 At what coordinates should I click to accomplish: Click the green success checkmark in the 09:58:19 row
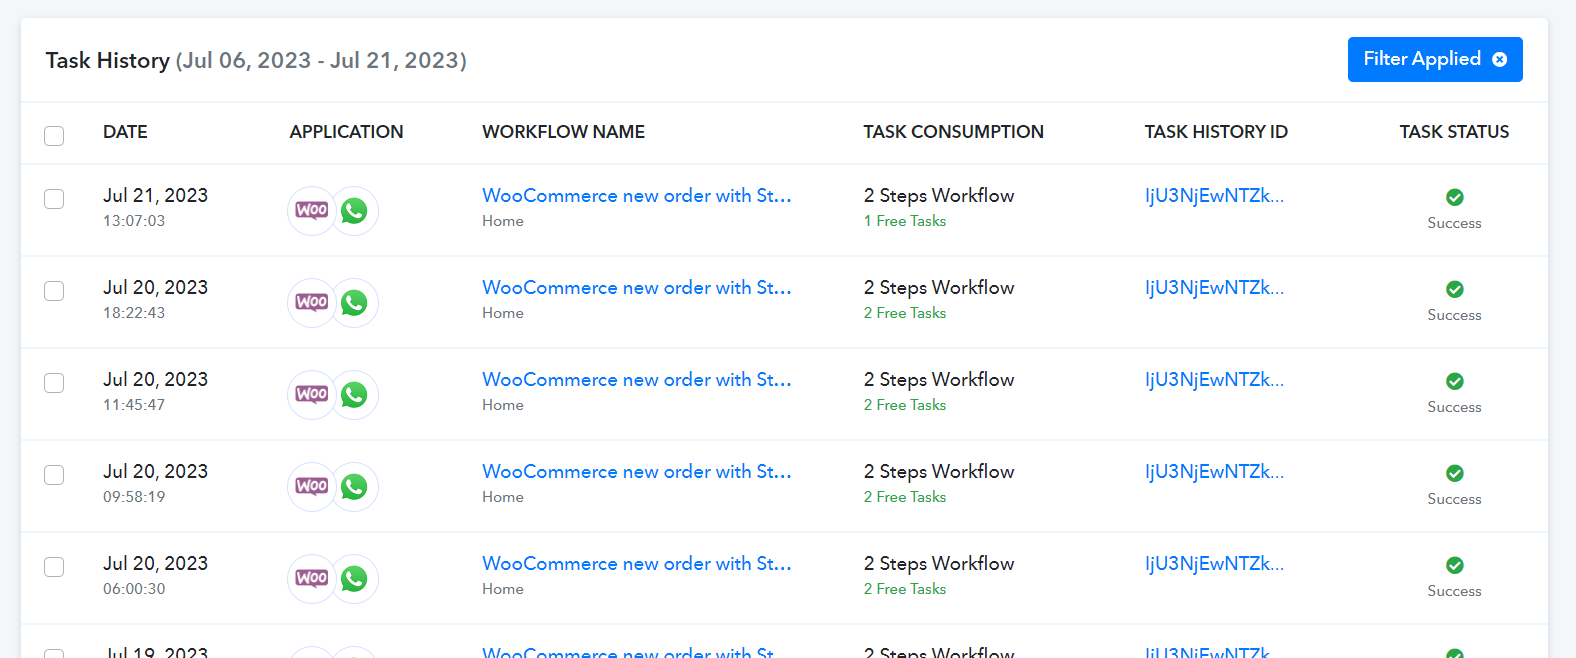coord(1455,473)
